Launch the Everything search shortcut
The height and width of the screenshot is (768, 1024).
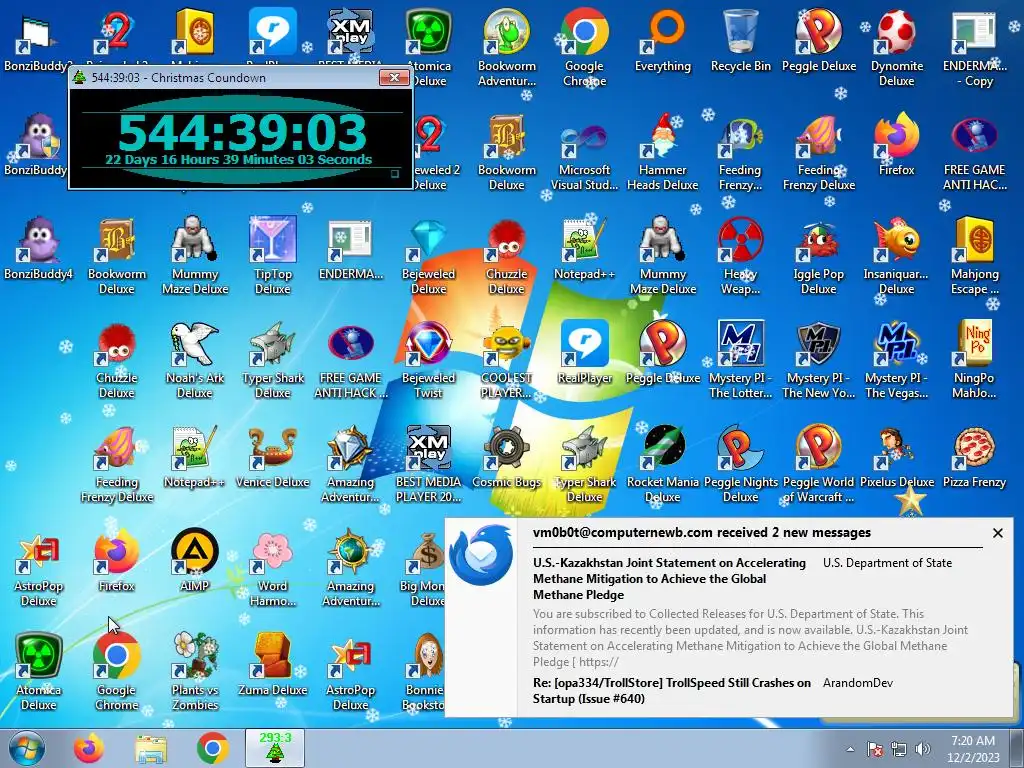click(x=663, y=40)
